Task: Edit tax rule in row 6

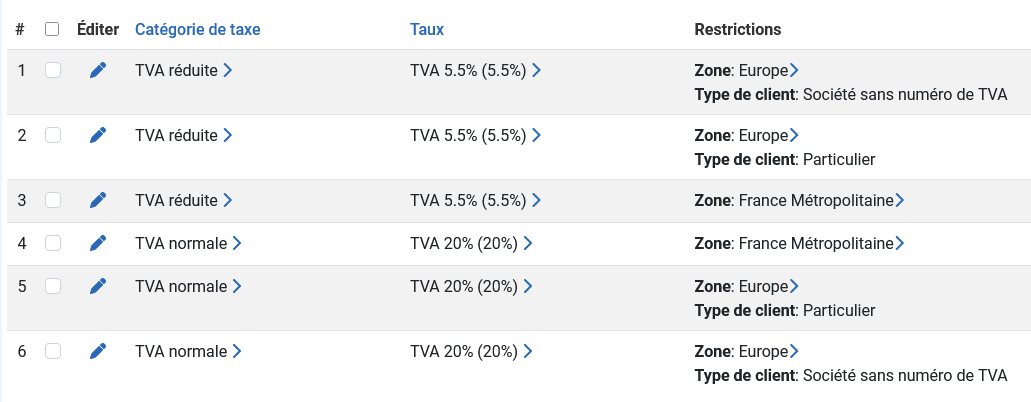Action: click(x=97, y=351)
